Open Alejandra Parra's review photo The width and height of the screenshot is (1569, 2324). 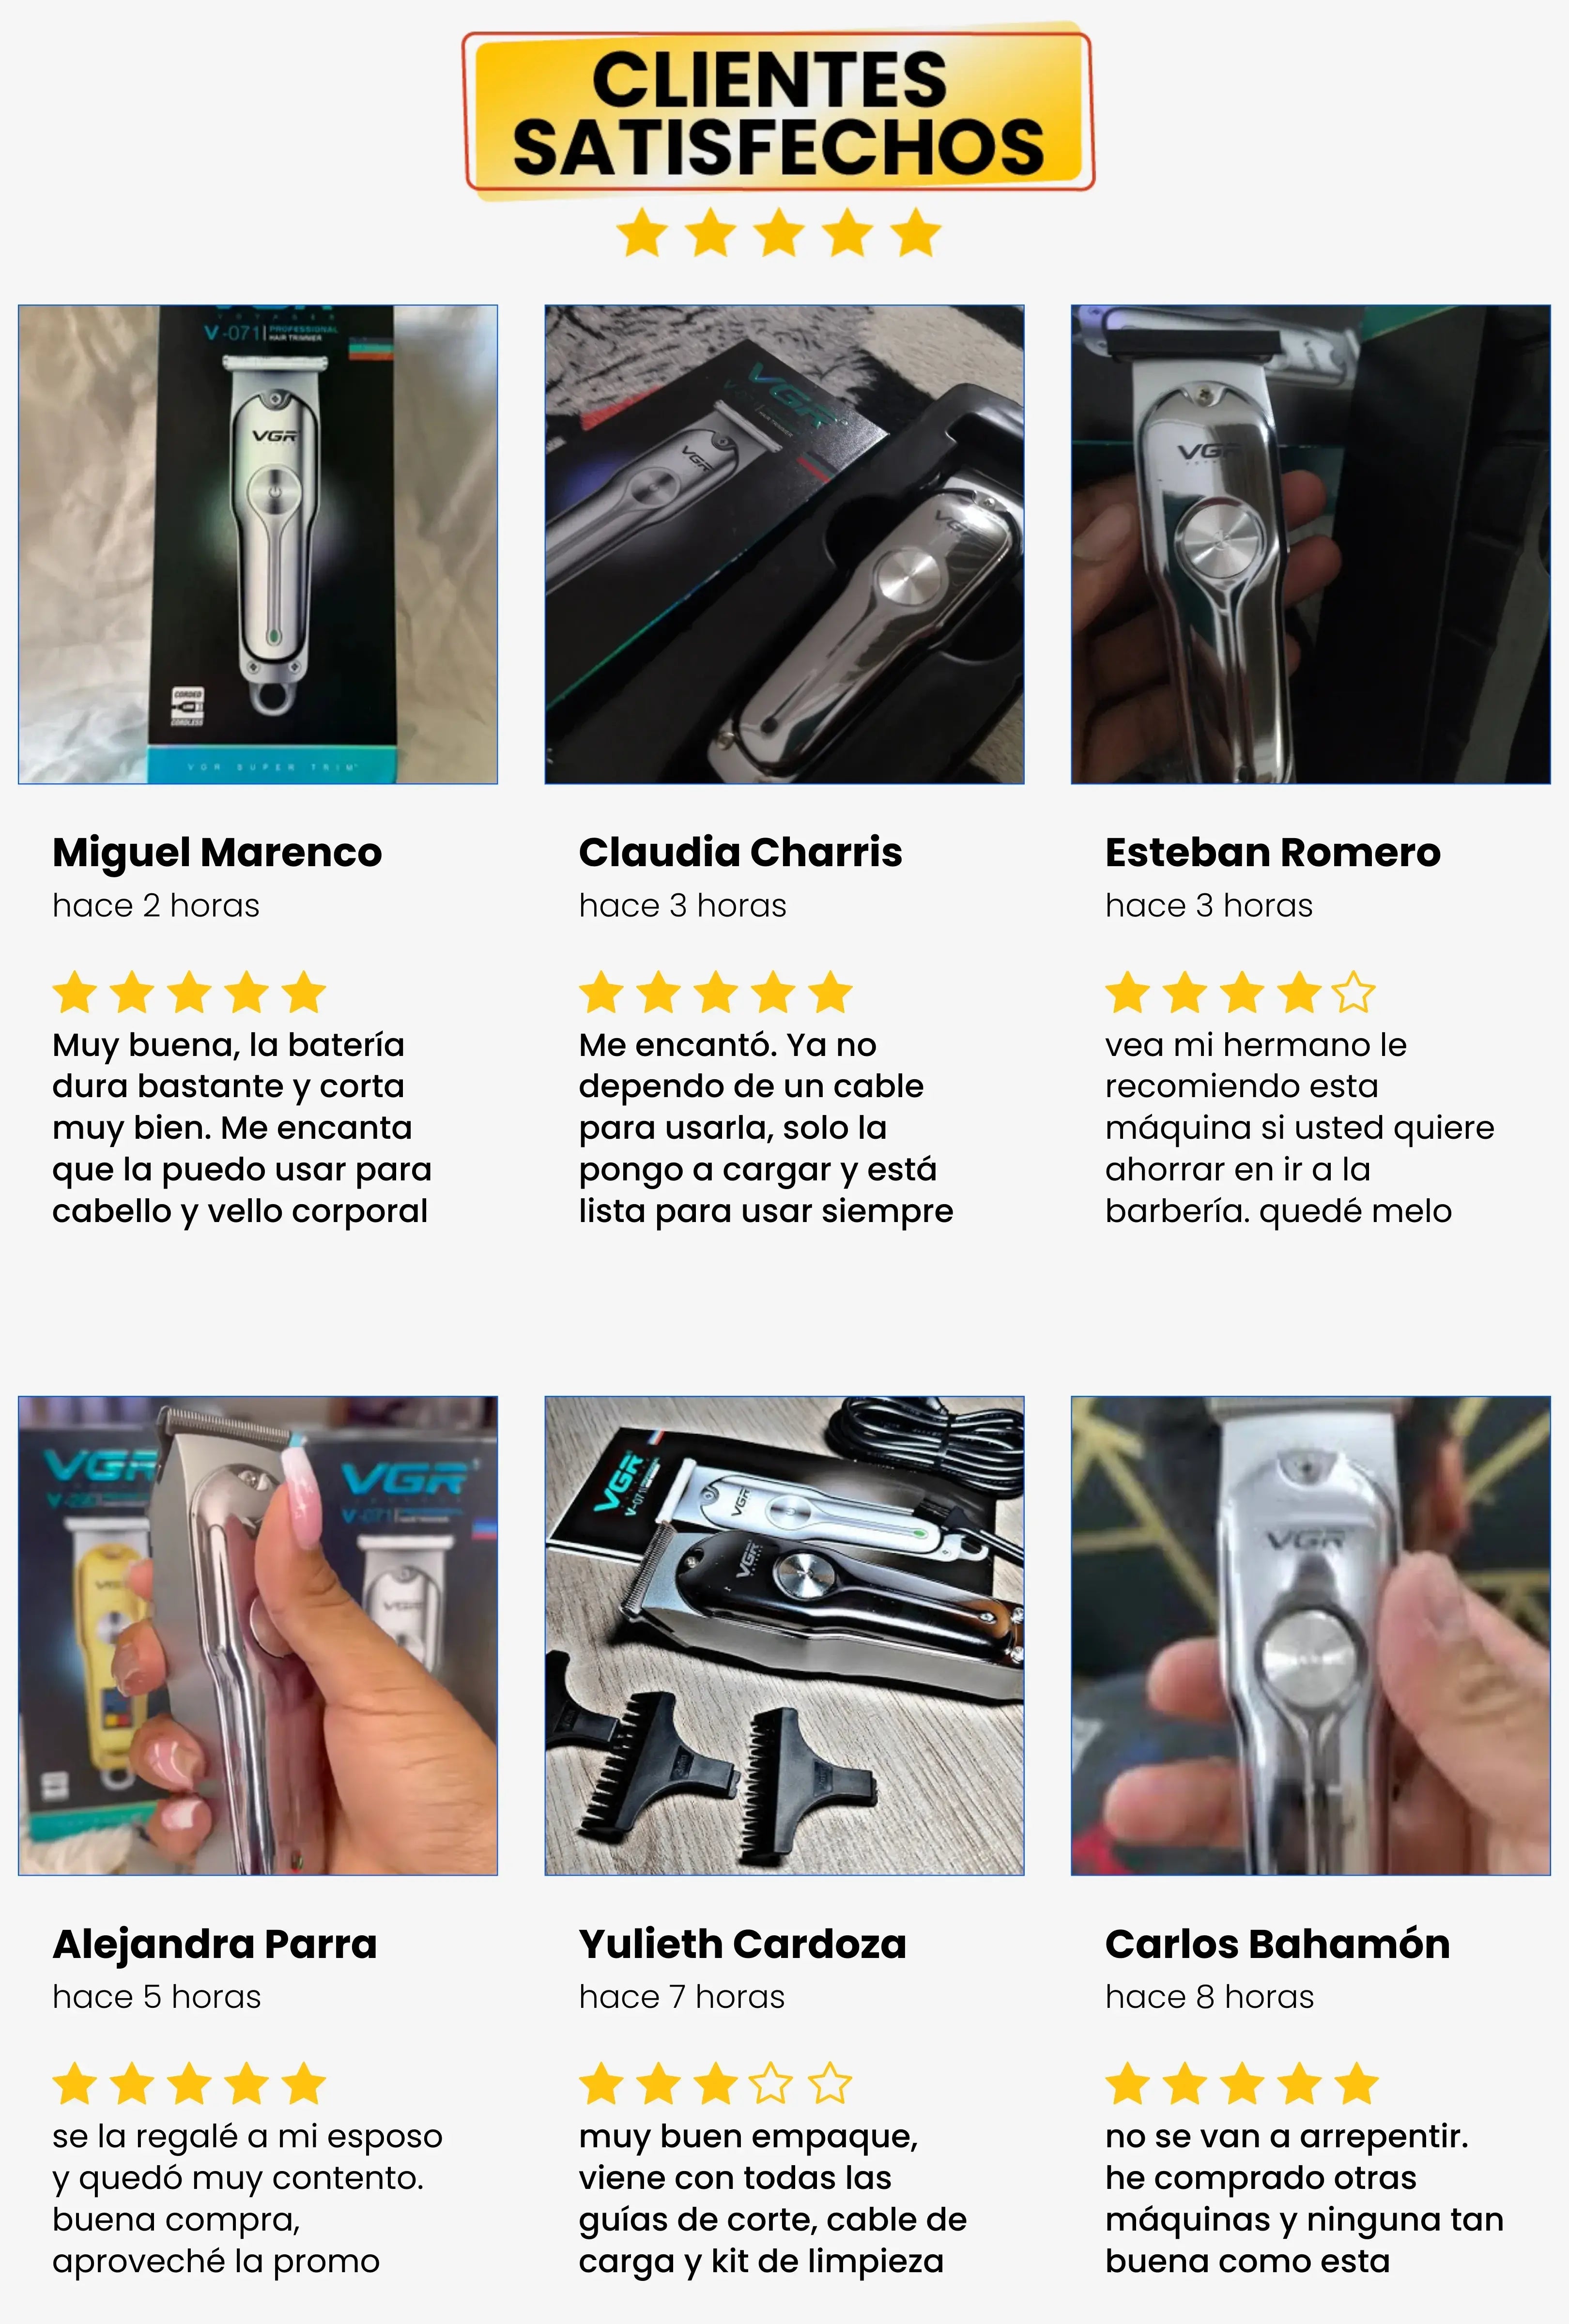pyautogui.click(x=258, y=1635)
